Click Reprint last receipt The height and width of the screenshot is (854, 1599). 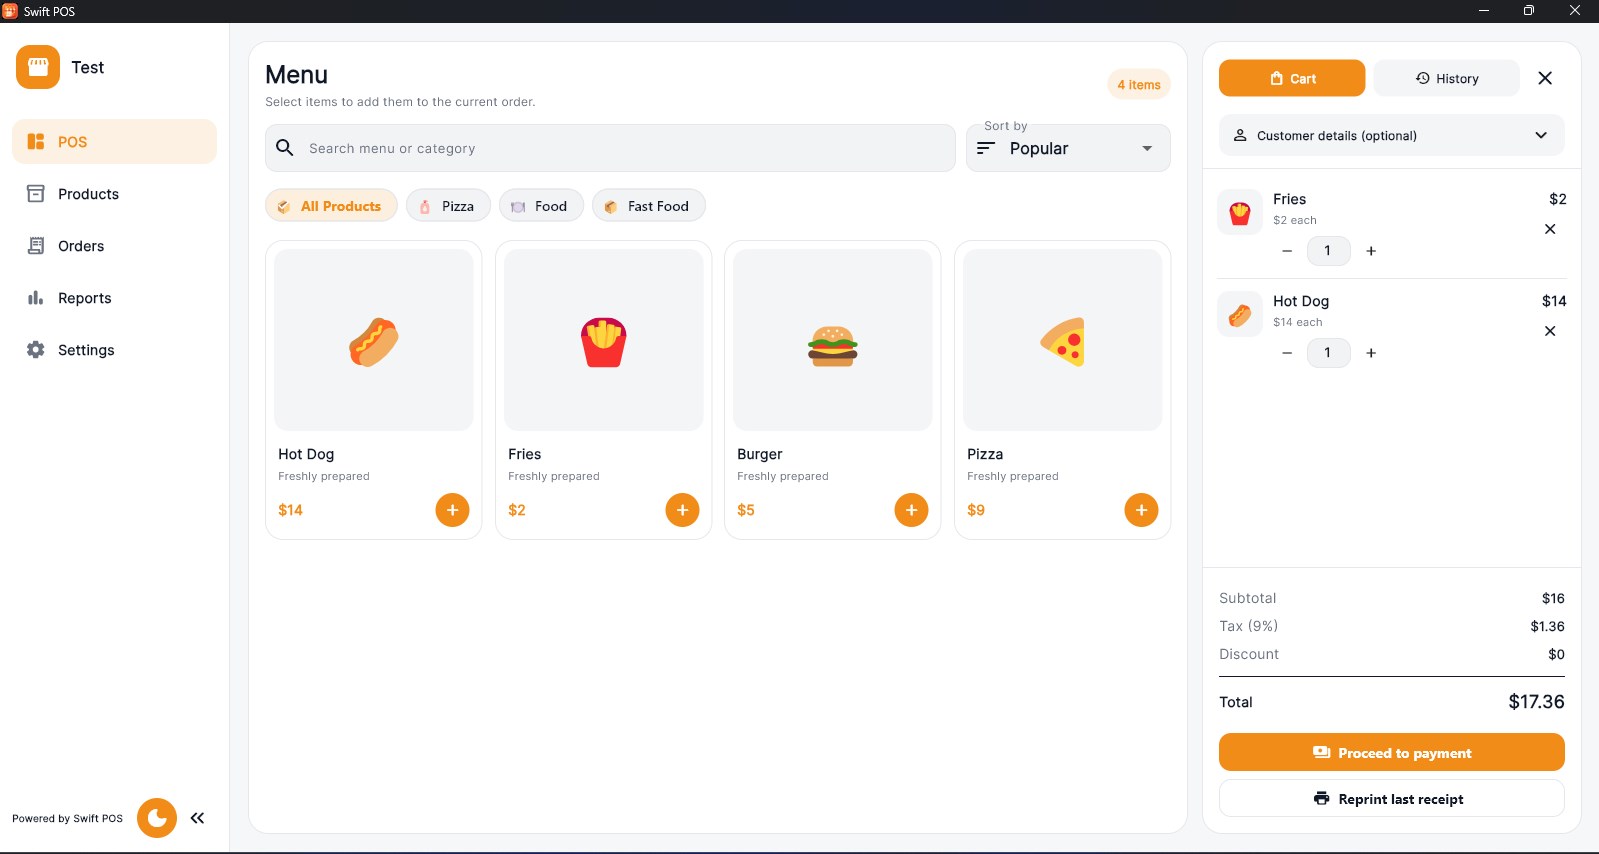click(x=1392, y=798)
